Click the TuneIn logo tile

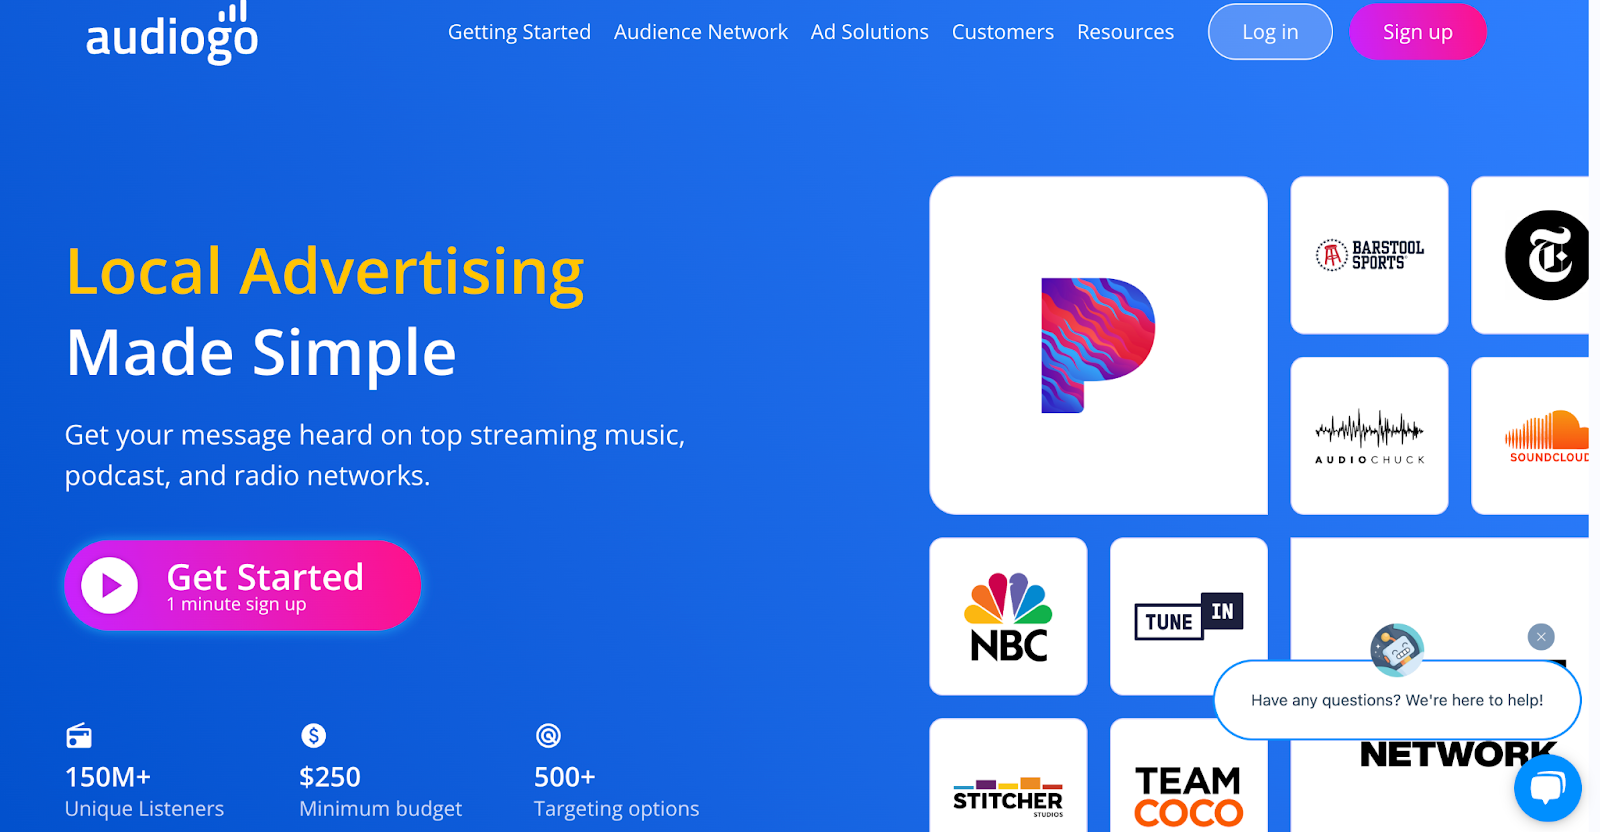pyautogui.click(x=1189, y=616)
